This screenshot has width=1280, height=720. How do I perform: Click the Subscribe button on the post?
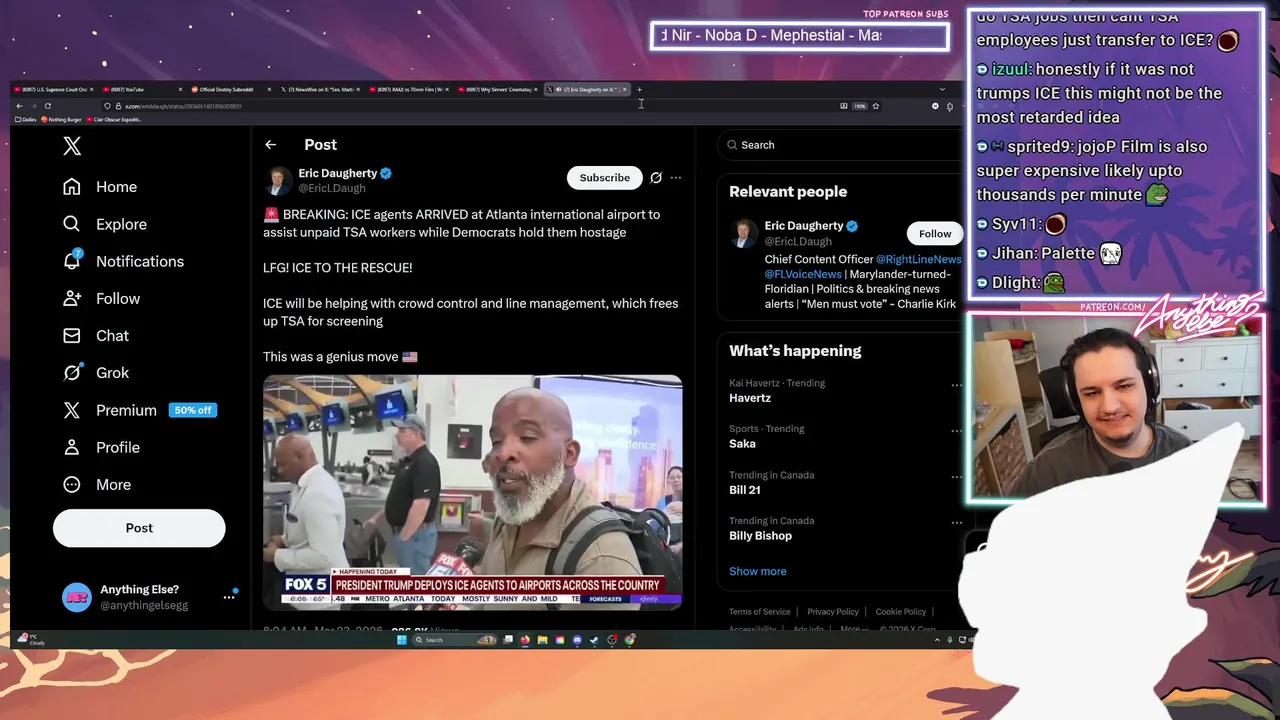[604, 178]
